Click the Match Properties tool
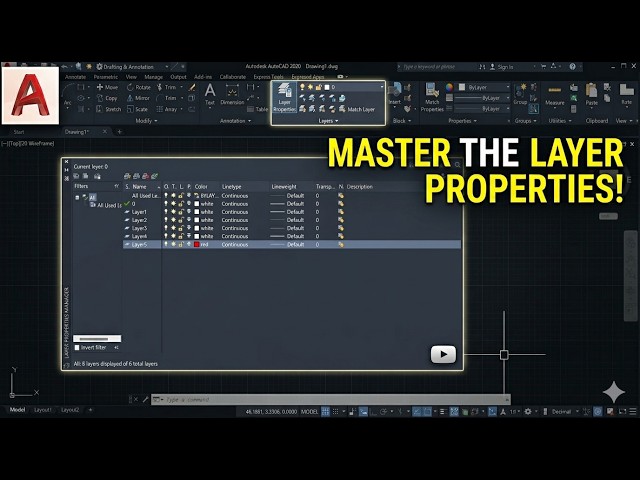 click(x=432, y=97)
